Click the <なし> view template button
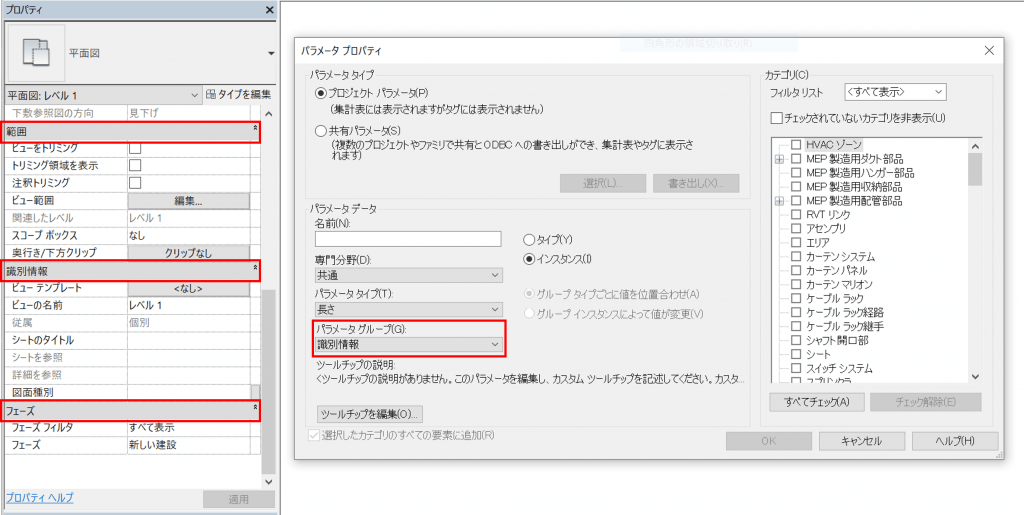The image size is (1024, 515). click(x=189, y=288)
